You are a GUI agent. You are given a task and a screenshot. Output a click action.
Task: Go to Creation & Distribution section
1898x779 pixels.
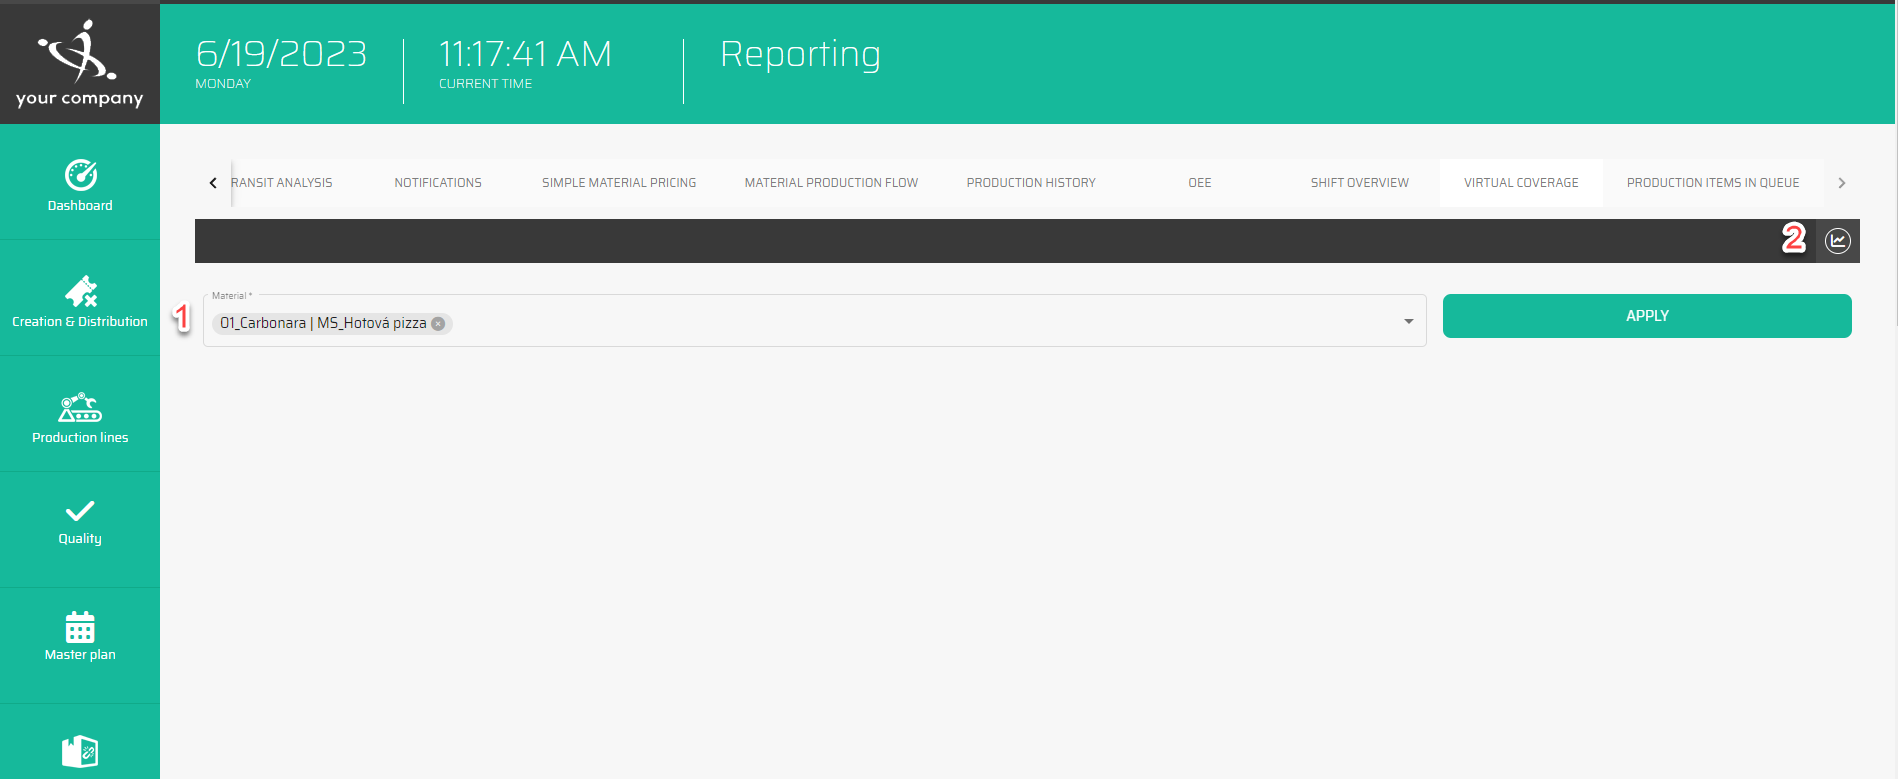click(x=80, y=302)
